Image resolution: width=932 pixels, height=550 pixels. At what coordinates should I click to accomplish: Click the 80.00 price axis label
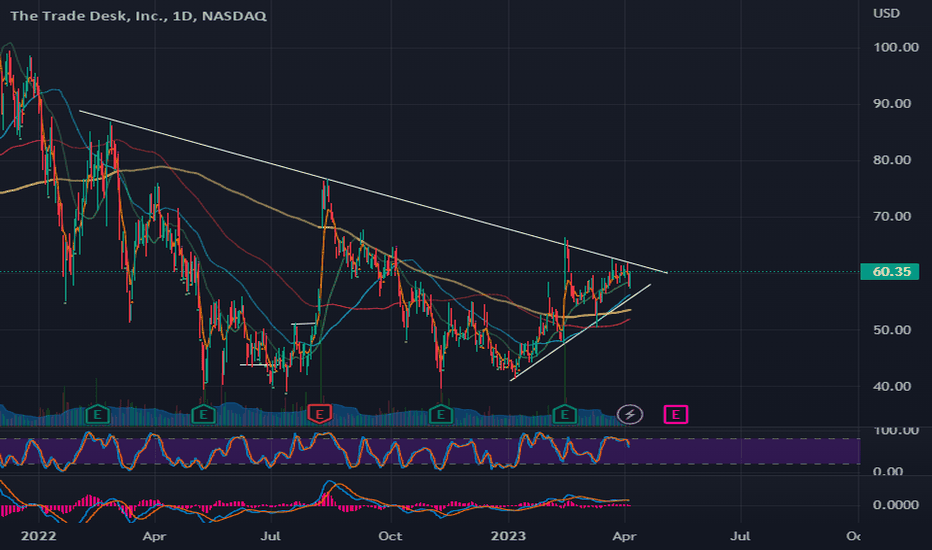pyautogui.click(x=892, y=160)
